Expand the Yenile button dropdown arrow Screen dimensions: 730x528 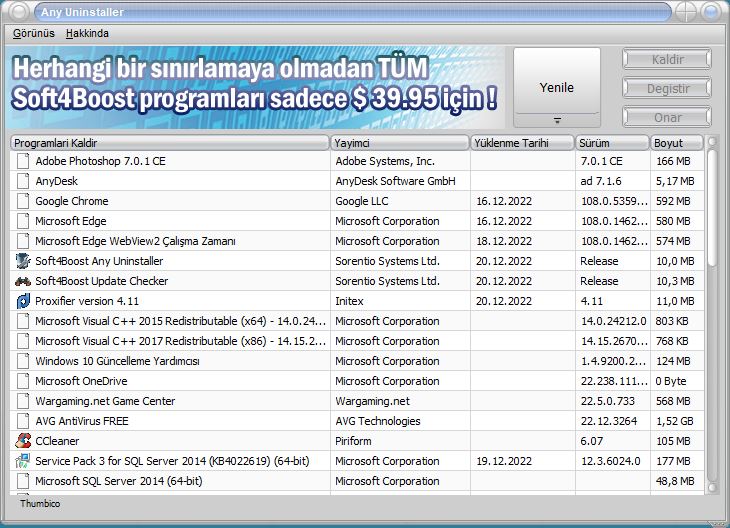(557, 121)
